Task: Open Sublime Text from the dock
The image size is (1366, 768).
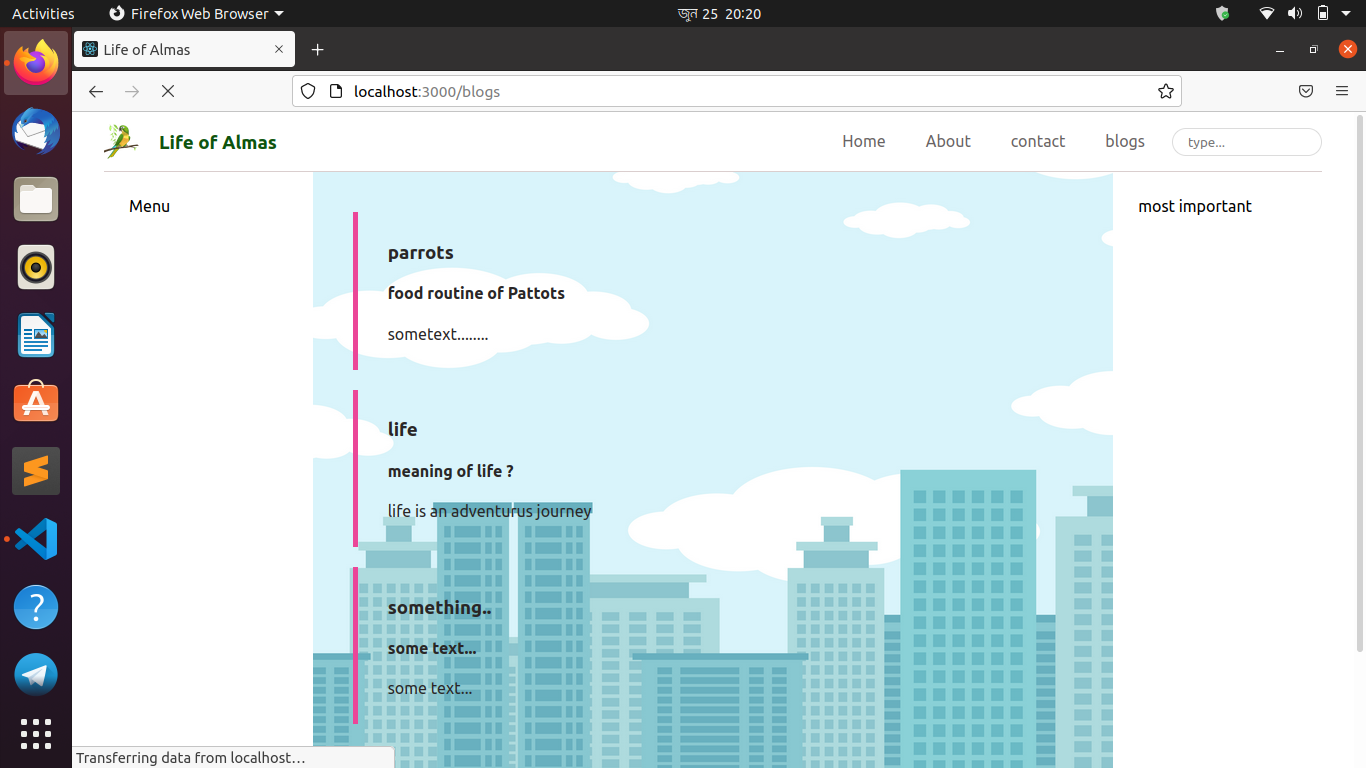Action: (35, 470)
